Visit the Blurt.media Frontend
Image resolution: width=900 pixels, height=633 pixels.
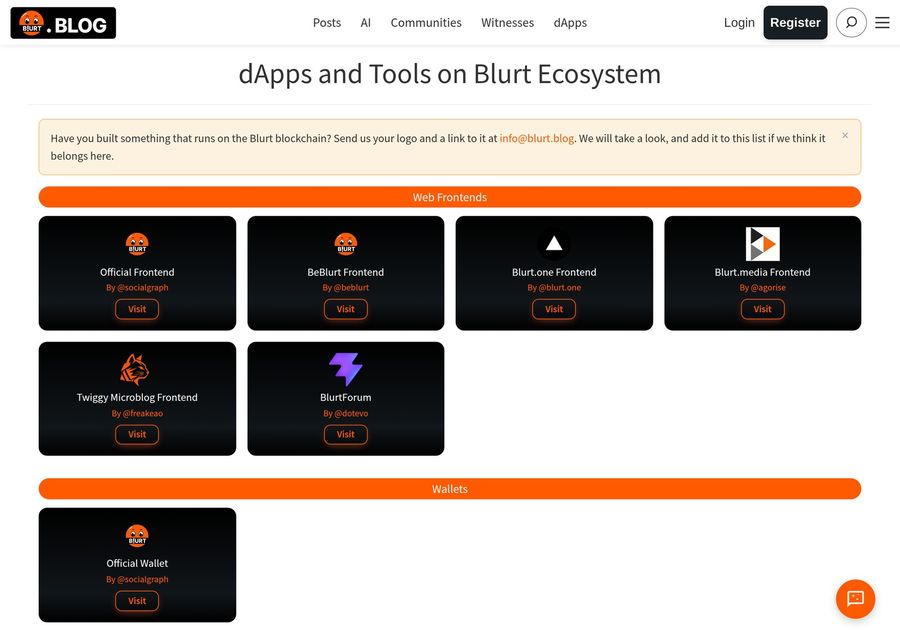pos(762,309)
